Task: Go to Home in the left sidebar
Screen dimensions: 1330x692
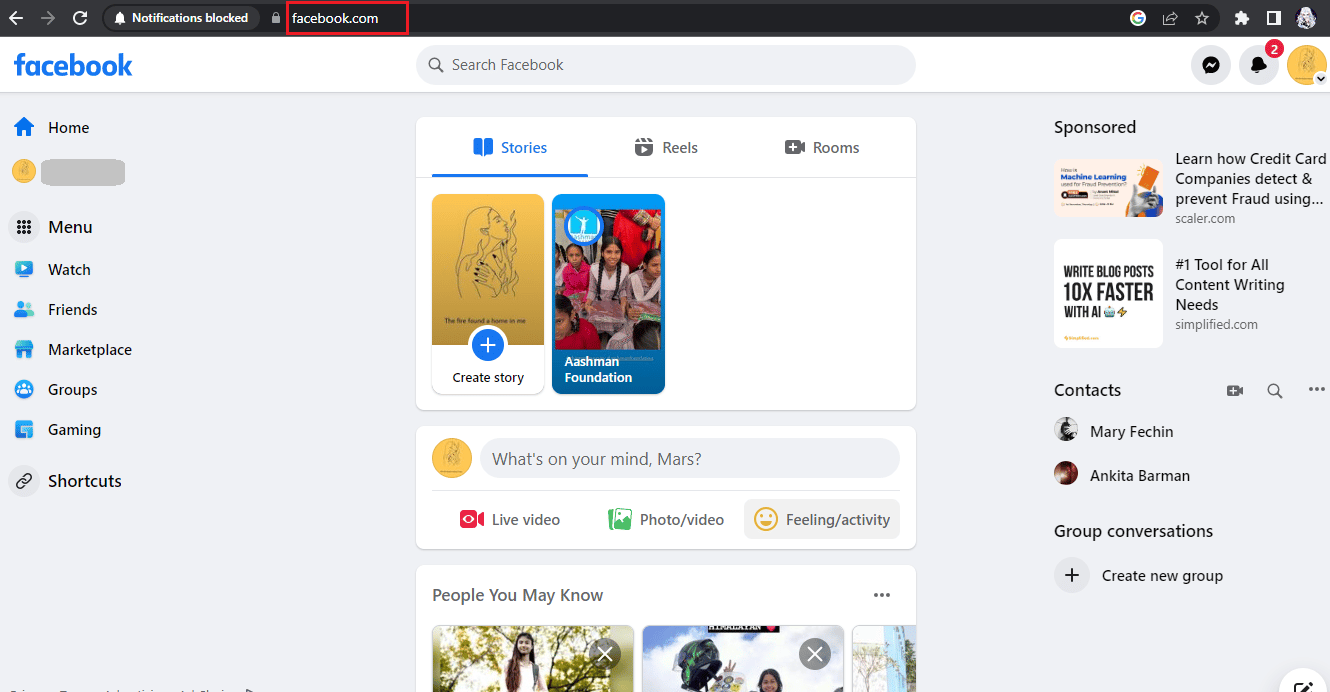Action: [52, 128]
